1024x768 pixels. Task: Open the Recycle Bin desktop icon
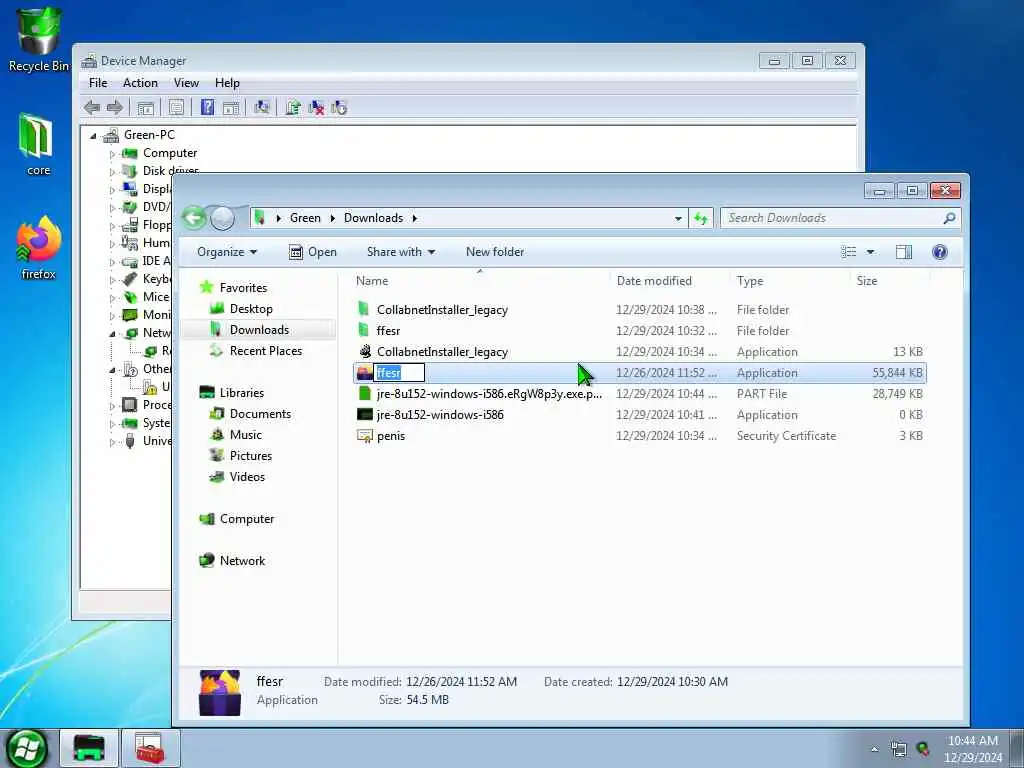point(39,40)
